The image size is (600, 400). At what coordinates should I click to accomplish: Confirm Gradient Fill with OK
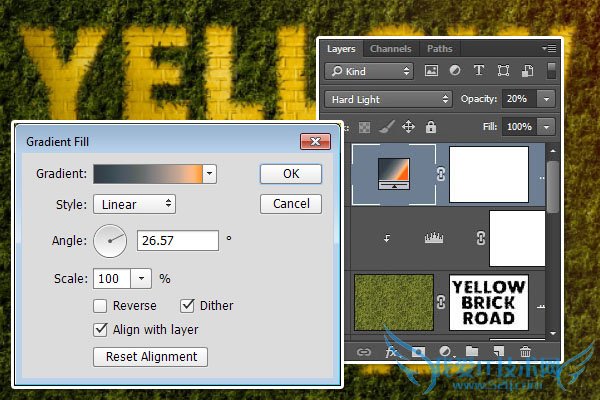click(291, 174)
